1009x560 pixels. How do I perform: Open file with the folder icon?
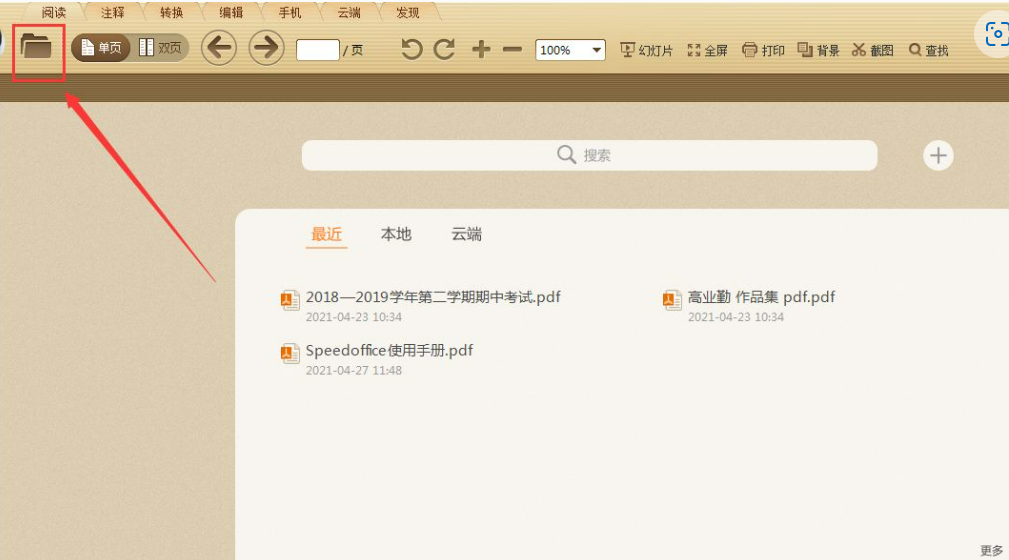tap(36, 46)
